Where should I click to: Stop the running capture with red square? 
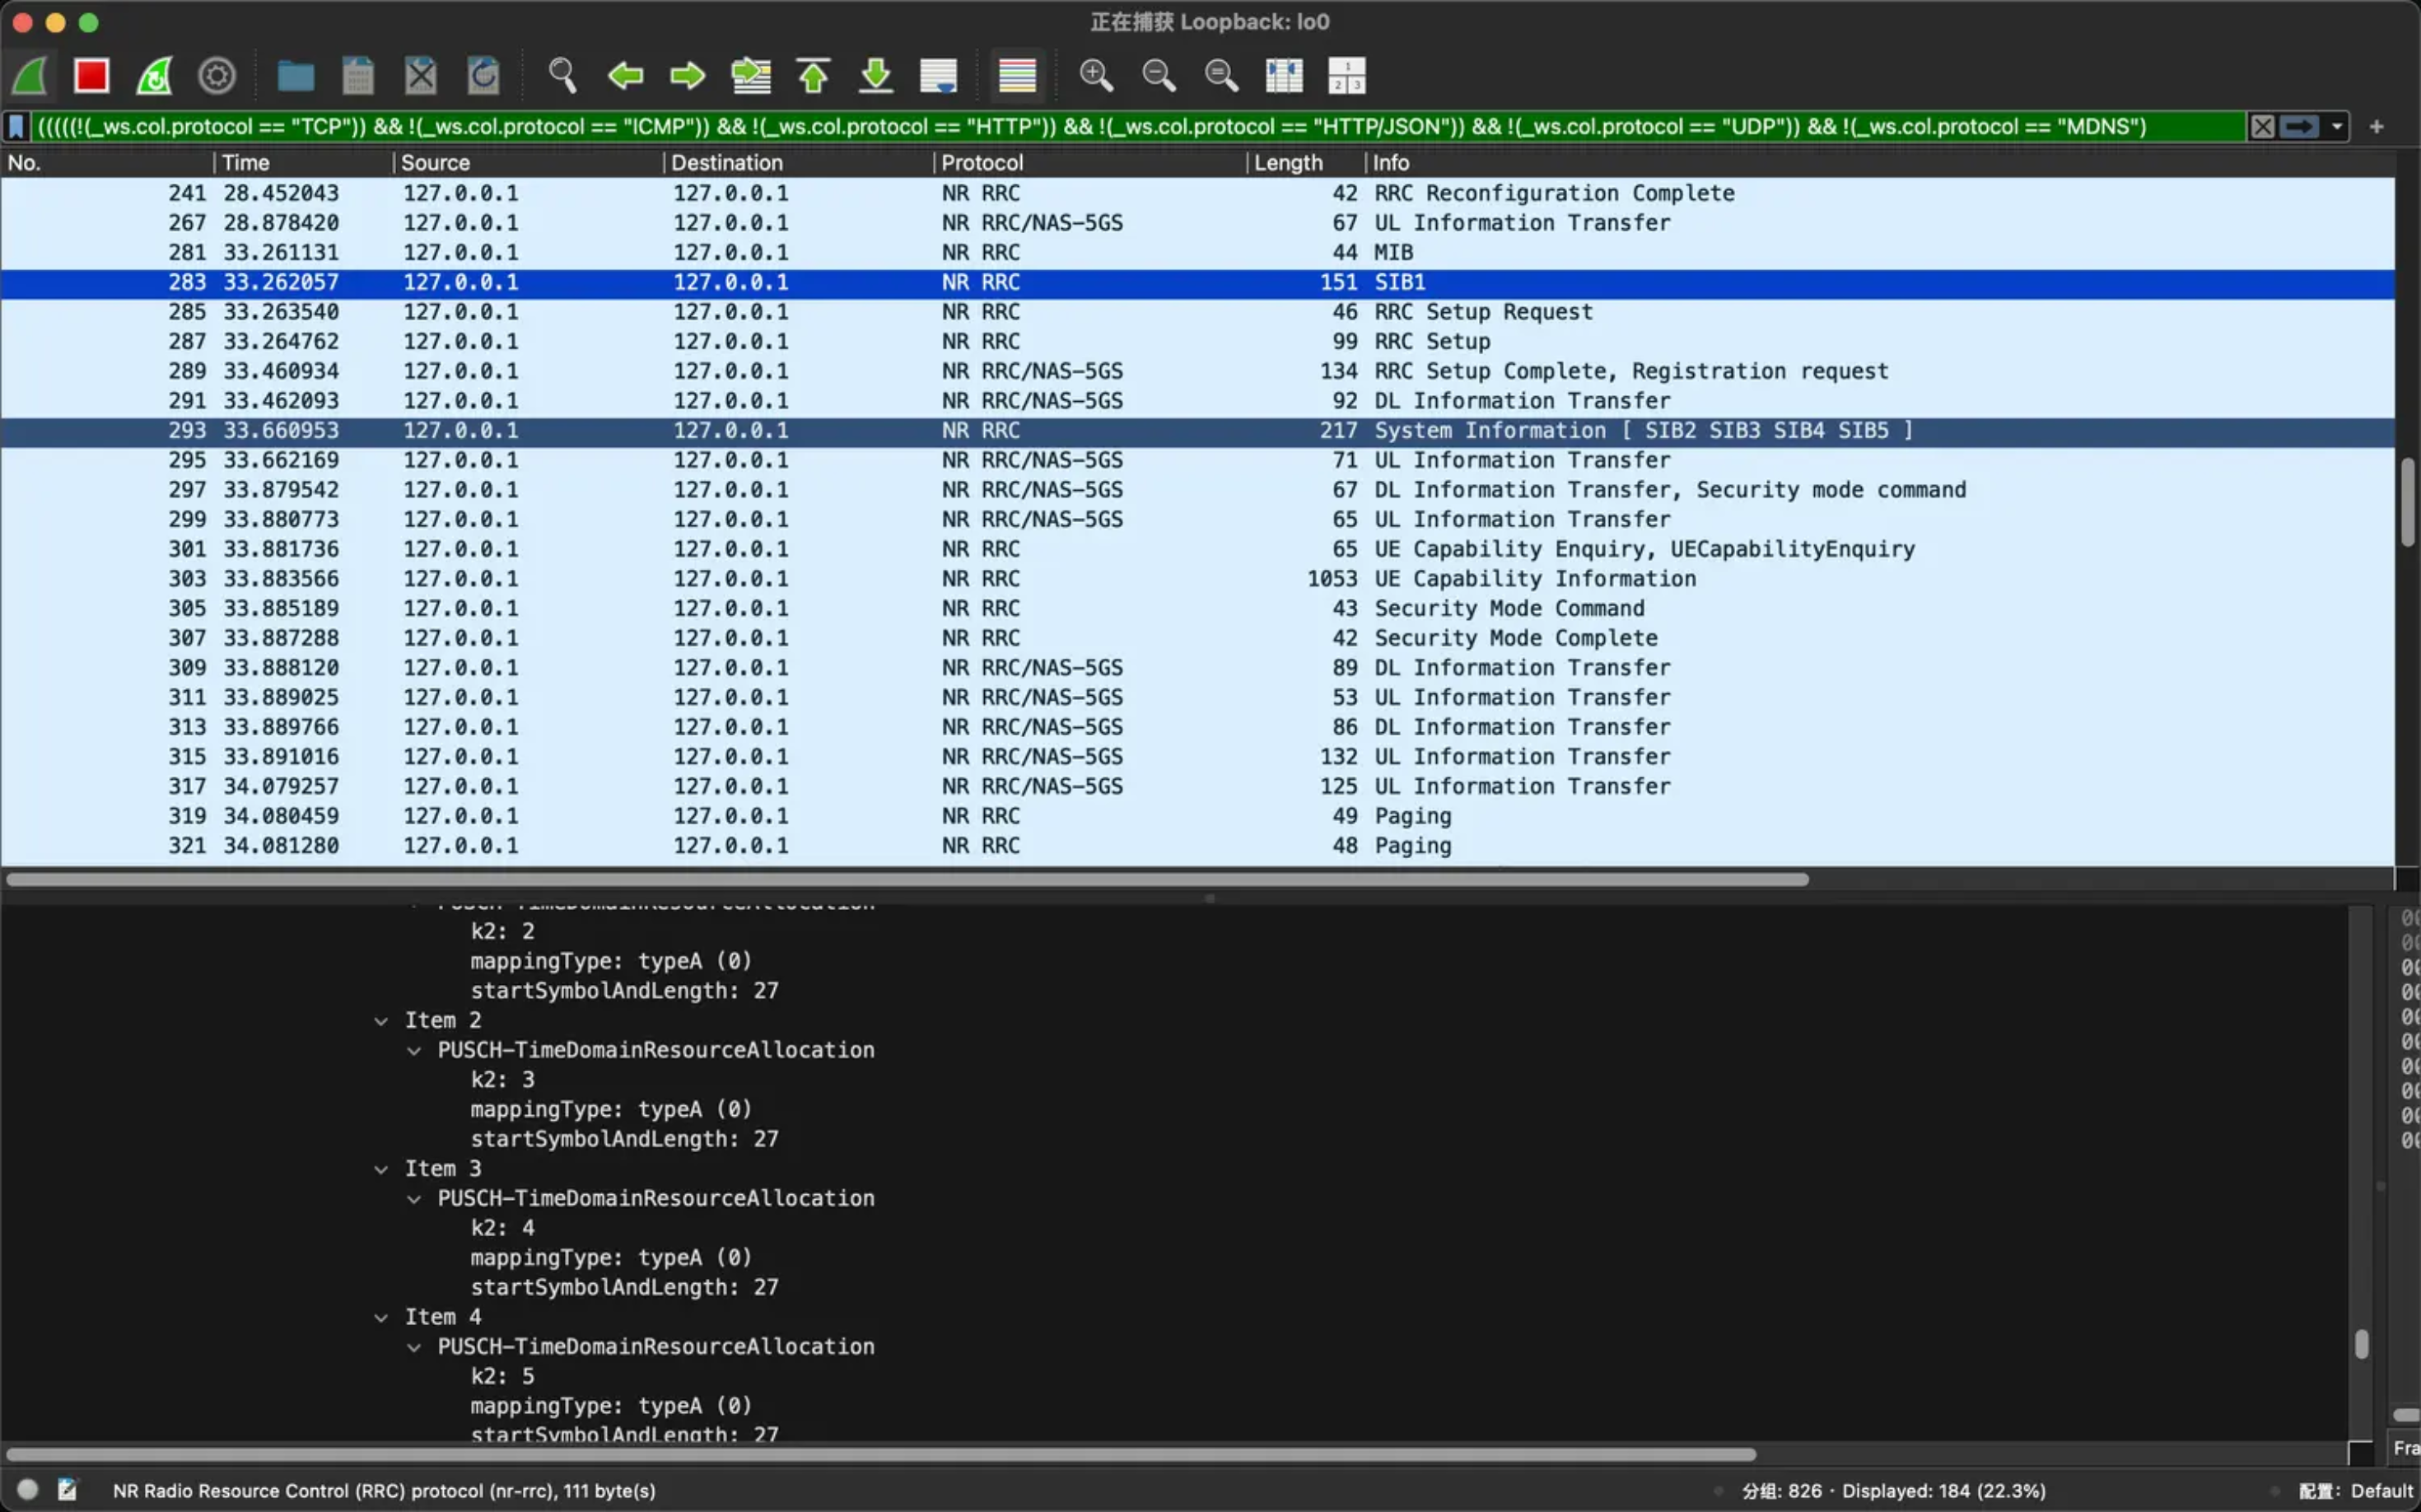point(92,76)
